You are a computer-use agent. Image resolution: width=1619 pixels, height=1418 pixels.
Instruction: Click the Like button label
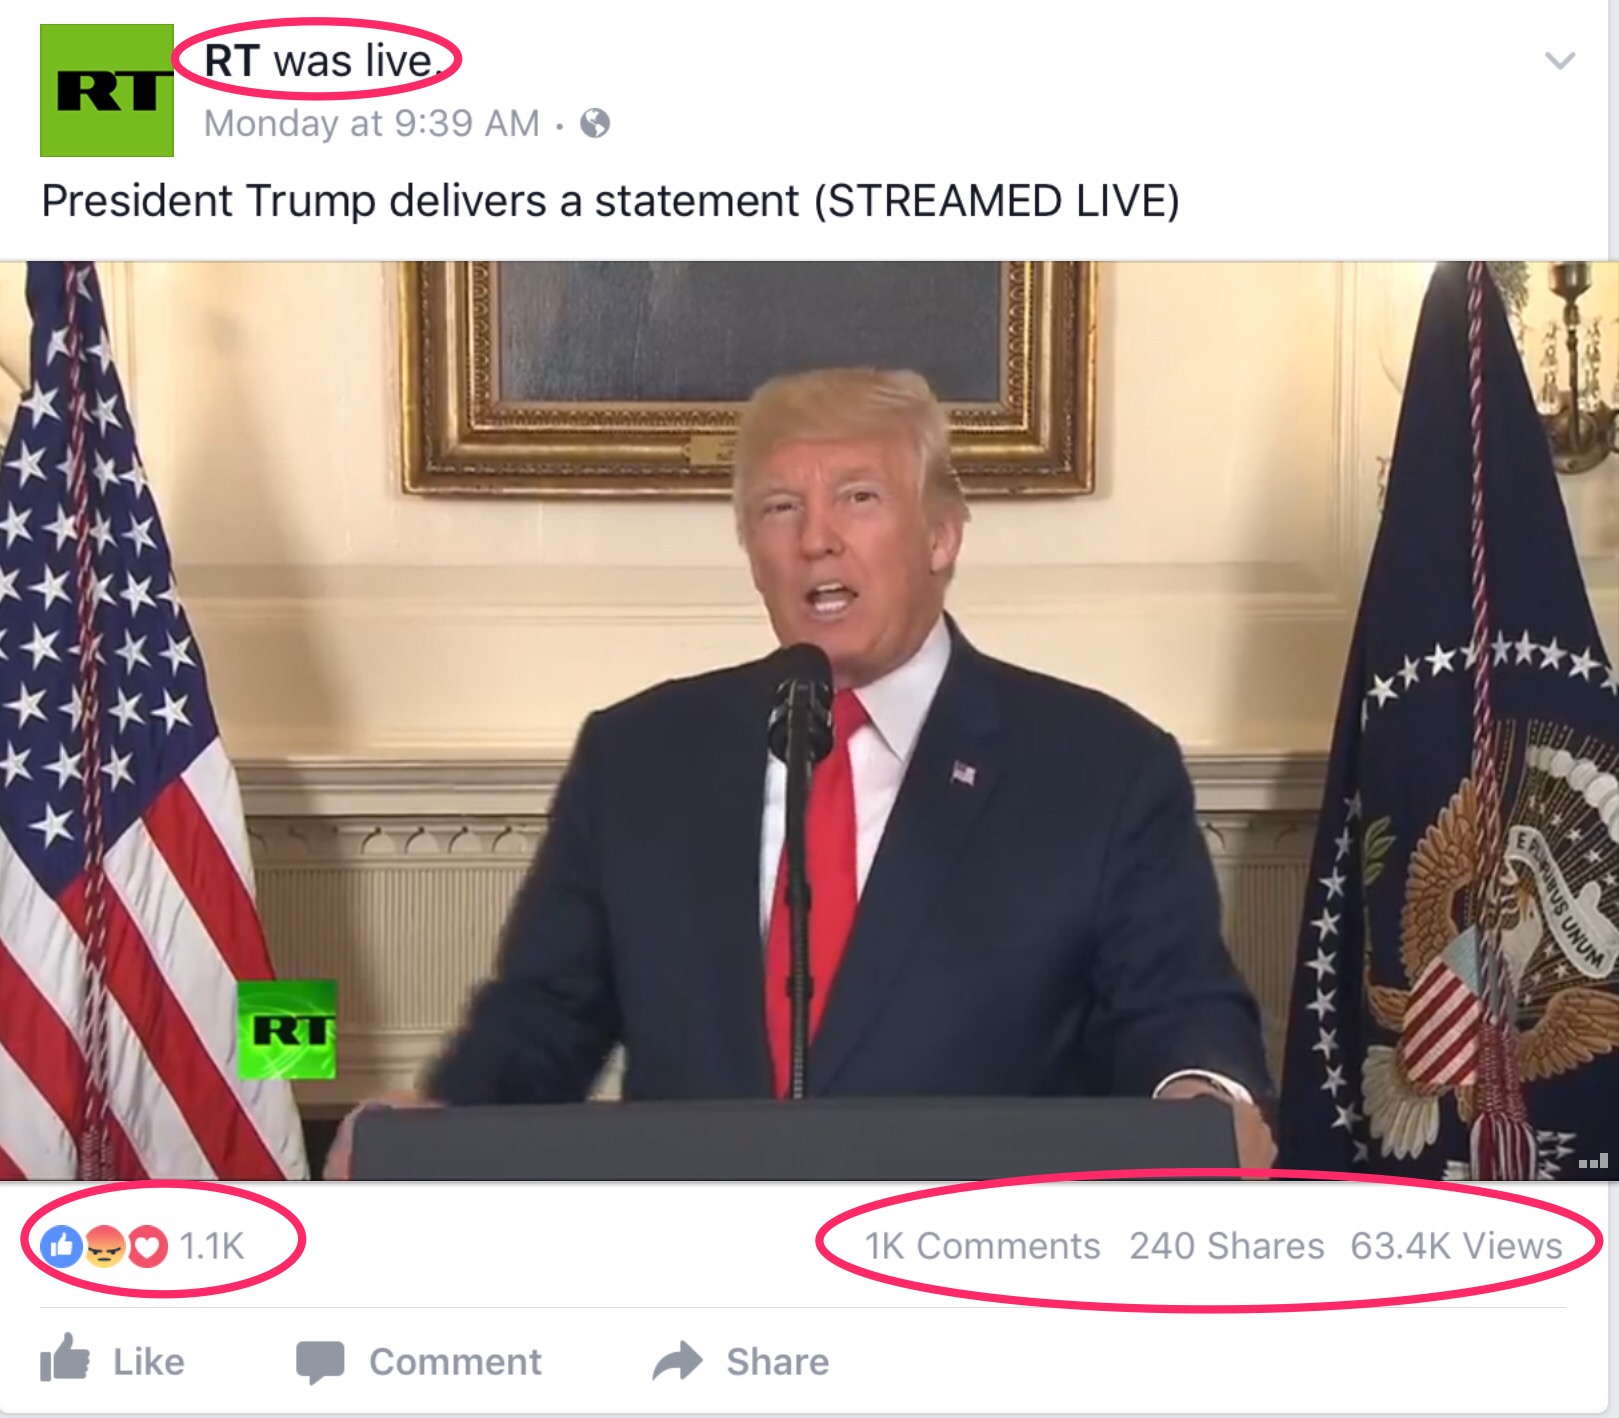[149, 1362]
